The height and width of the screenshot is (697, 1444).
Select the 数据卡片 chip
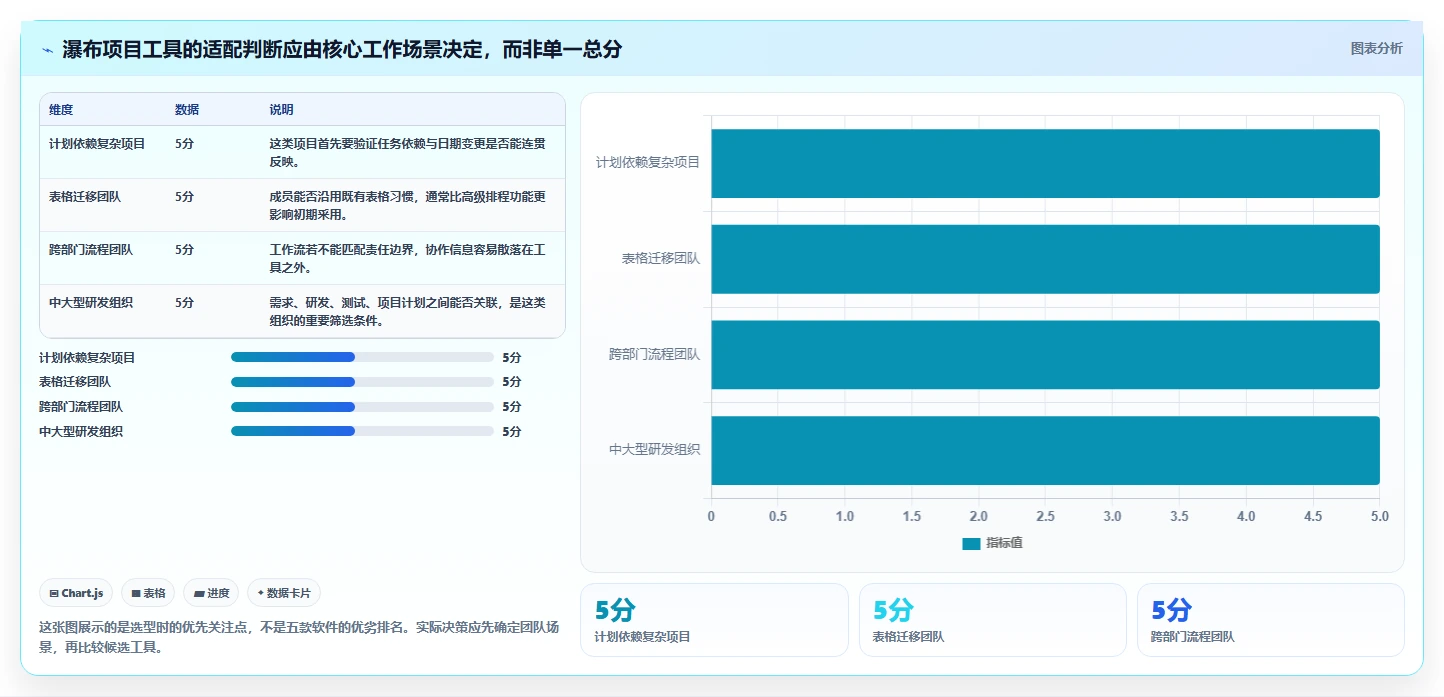click(284, 593)
